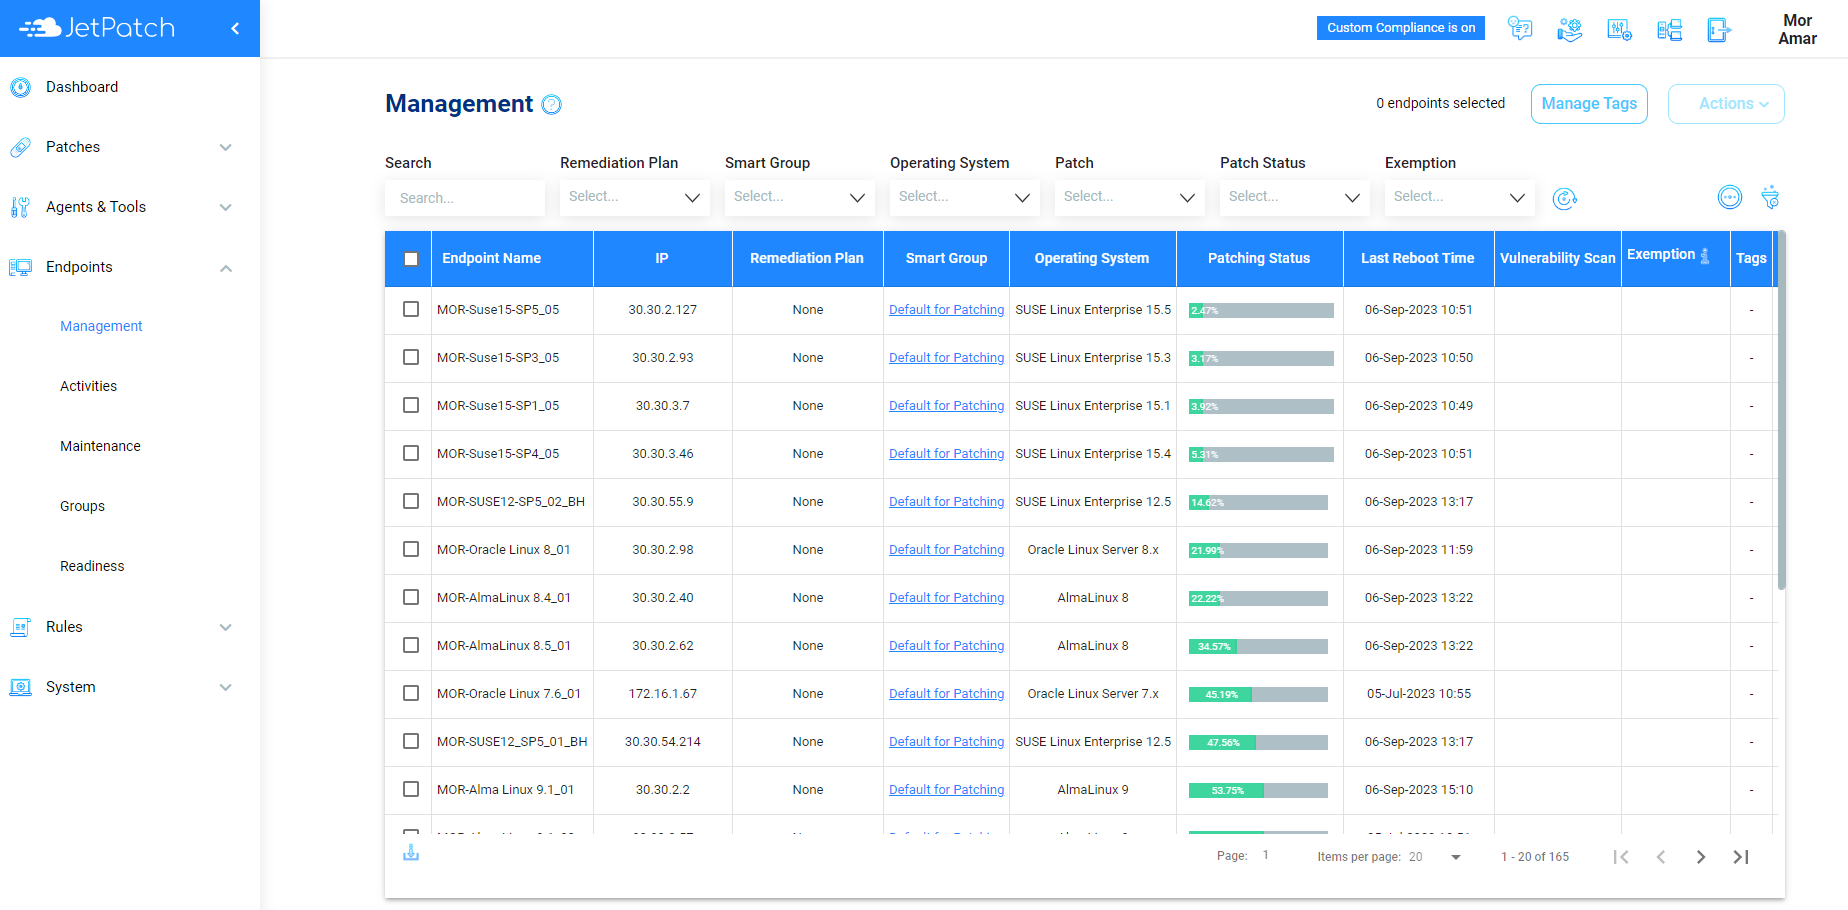This screenshot has height=910, width=1848.
Task: Click into the Search input field
Action: point(465,198)
